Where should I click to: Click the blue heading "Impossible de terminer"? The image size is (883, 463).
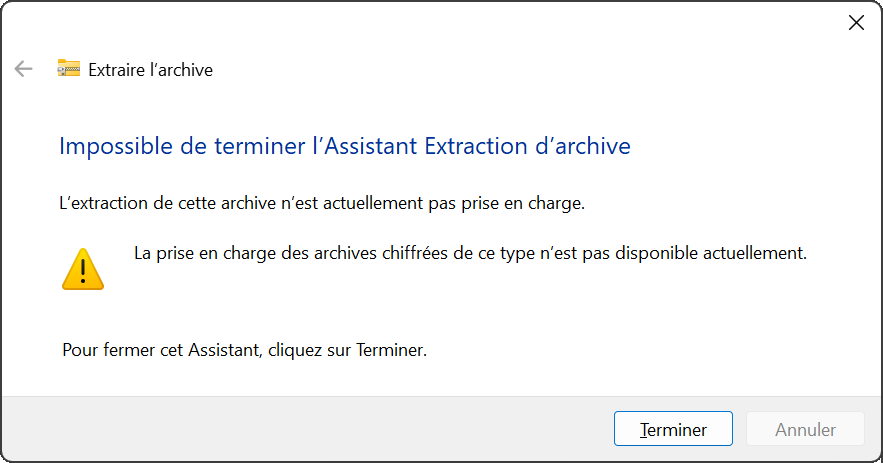[180, 146]
